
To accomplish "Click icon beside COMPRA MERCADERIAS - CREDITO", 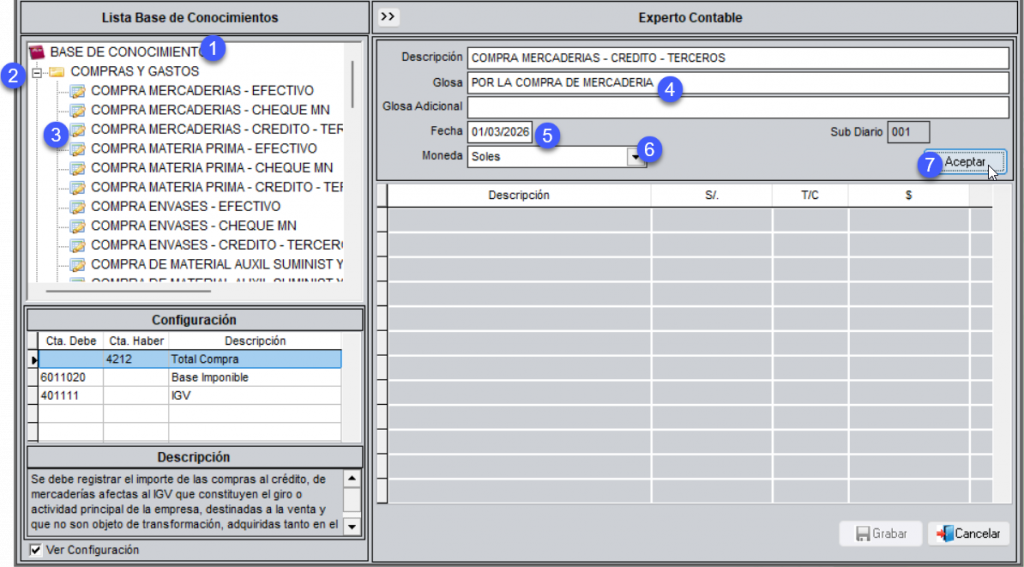I will [78, 129].
